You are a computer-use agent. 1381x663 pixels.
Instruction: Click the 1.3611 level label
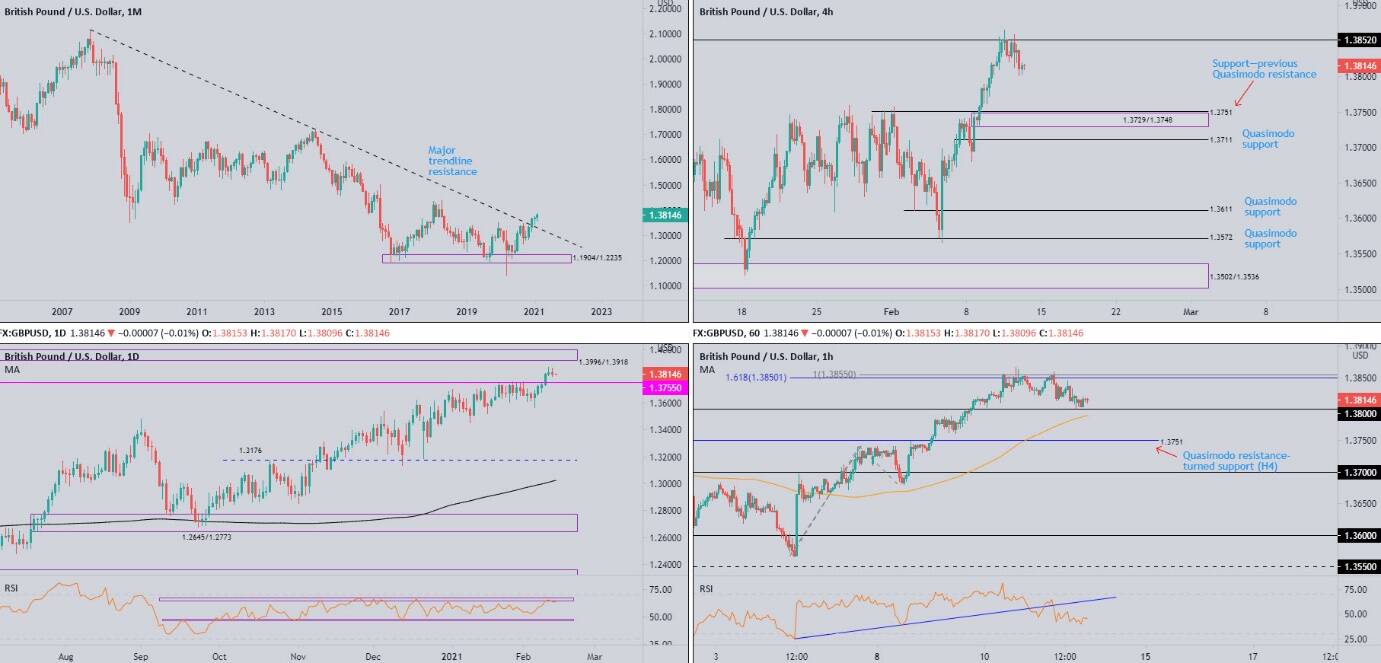click(1221, 210)
